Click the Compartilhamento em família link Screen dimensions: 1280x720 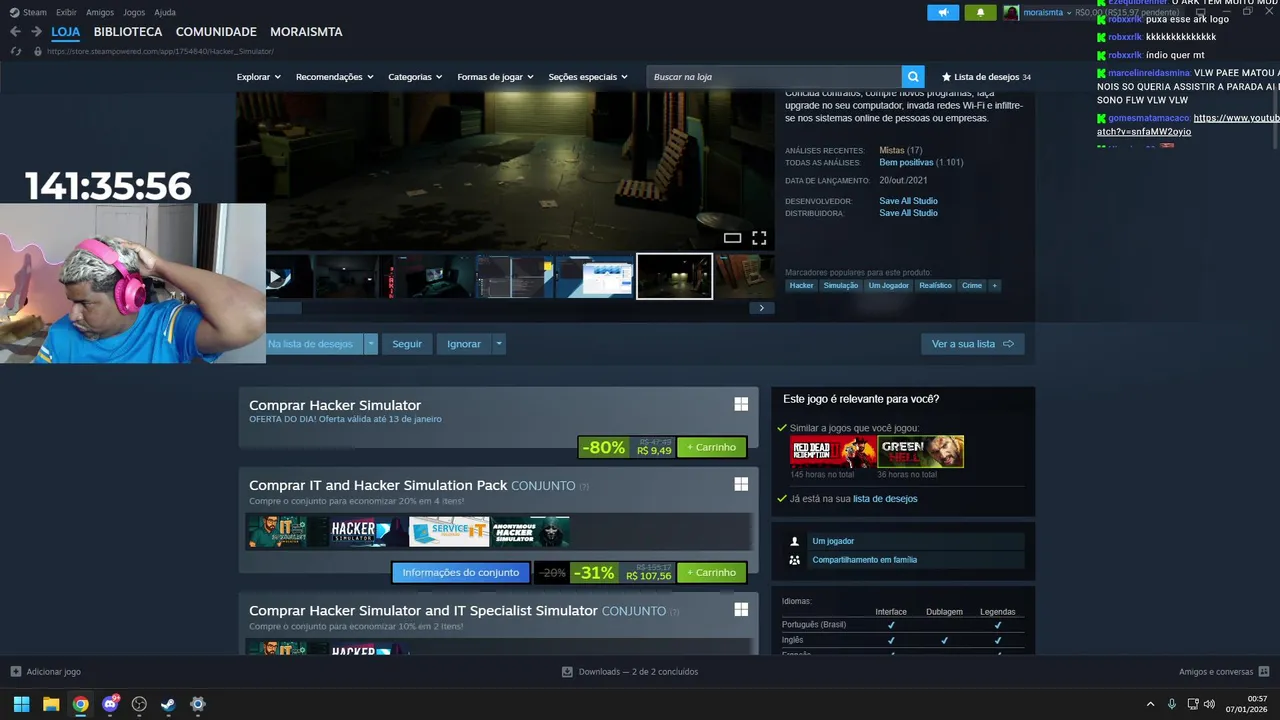864,560
